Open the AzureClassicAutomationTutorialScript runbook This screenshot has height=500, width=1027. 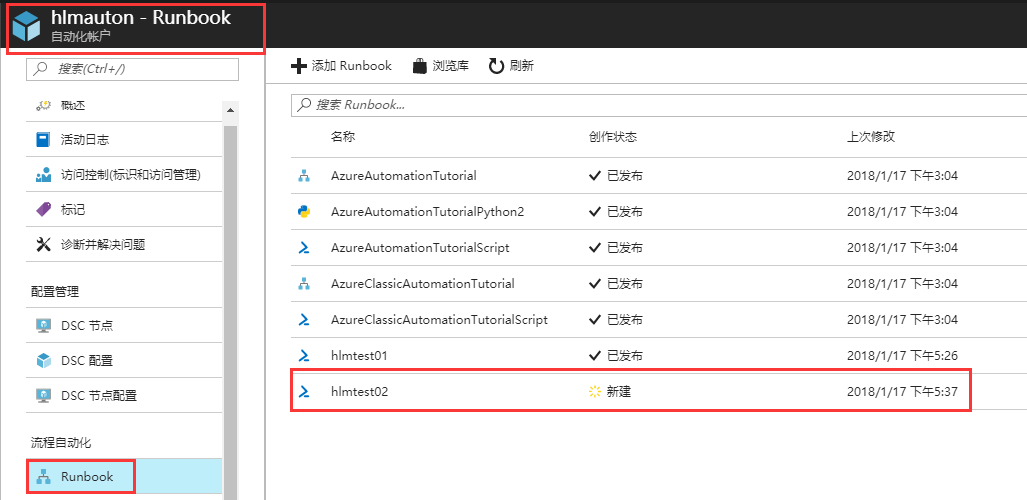[x=439, y=320]
